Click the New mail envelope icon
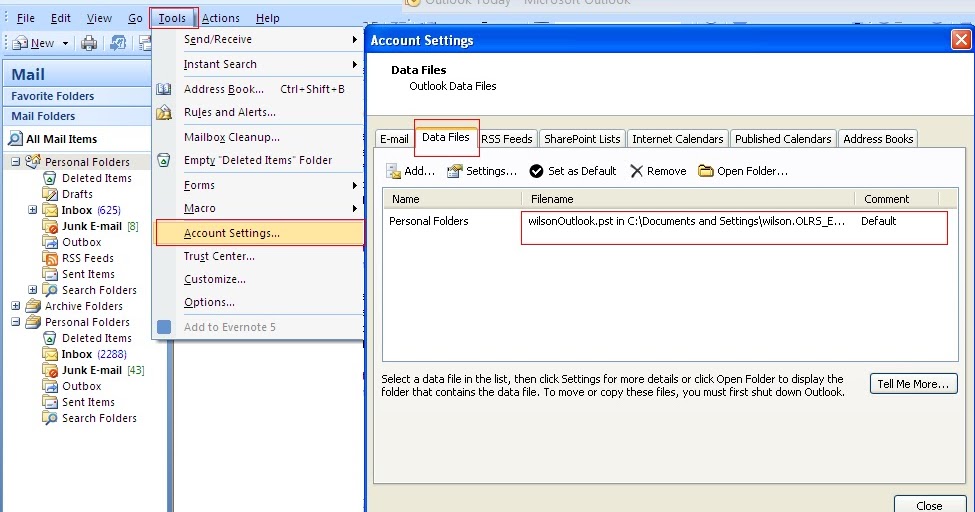The height and width of the screenshot is (512, 975). click(20, 43)
